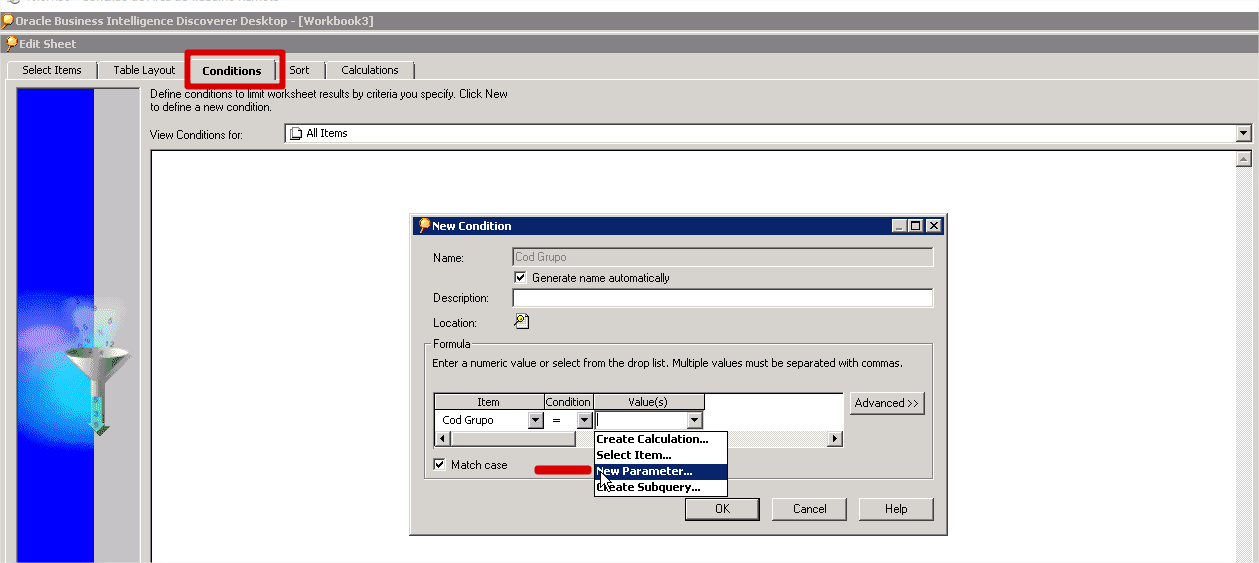This screenshot has width=1259, height=563.
Task: Click the Value(s) input box
Action: pyautogui.click(x=641, y=421)
